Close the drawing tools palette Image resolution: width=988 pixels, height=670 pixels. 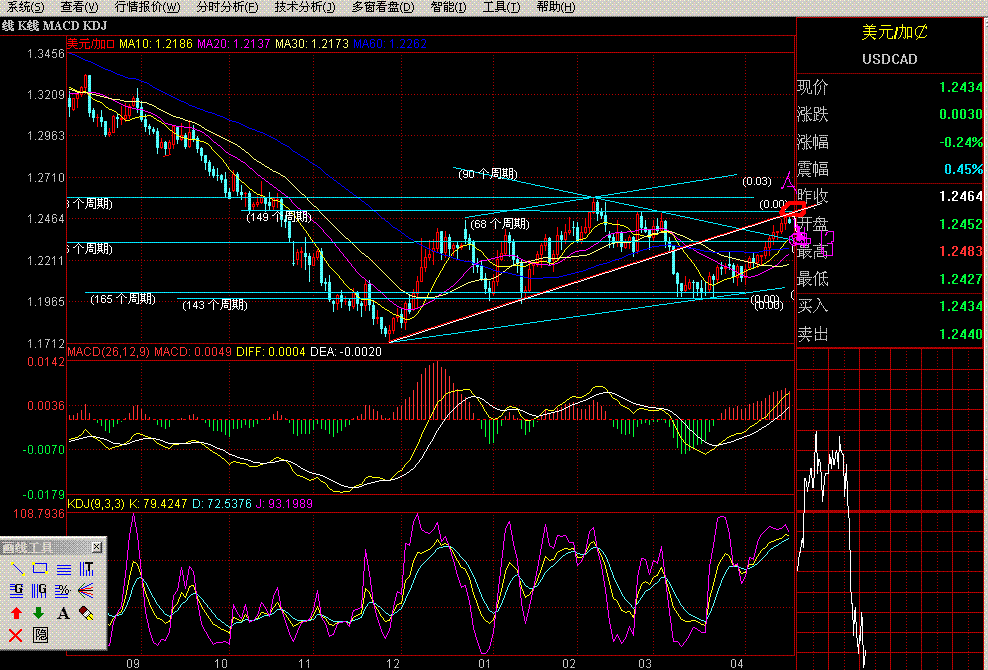pyautogui.click(x=97, y=547)
